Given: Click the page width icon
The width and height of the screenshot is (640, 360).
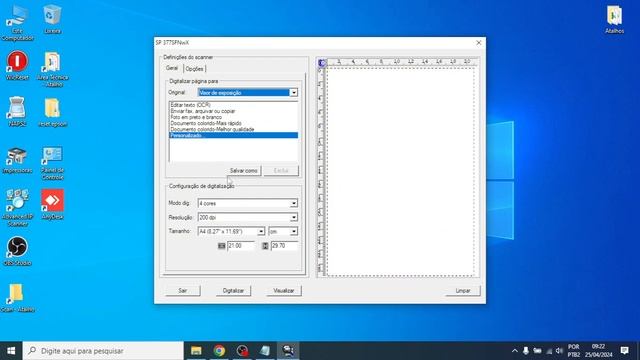Looking at the screenshot, I should [221, 246].
